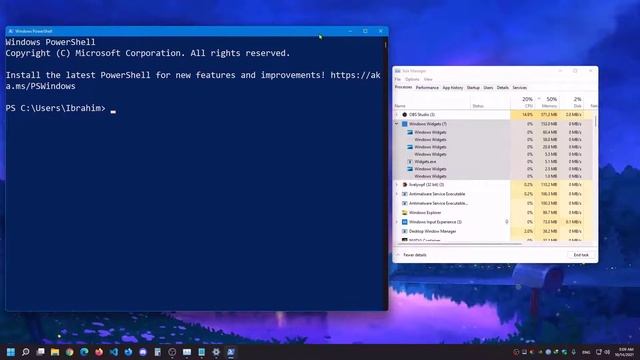Open the purple Discord-like taskbar icon
The height and width of the screenshot is (360, 640).
143,352
